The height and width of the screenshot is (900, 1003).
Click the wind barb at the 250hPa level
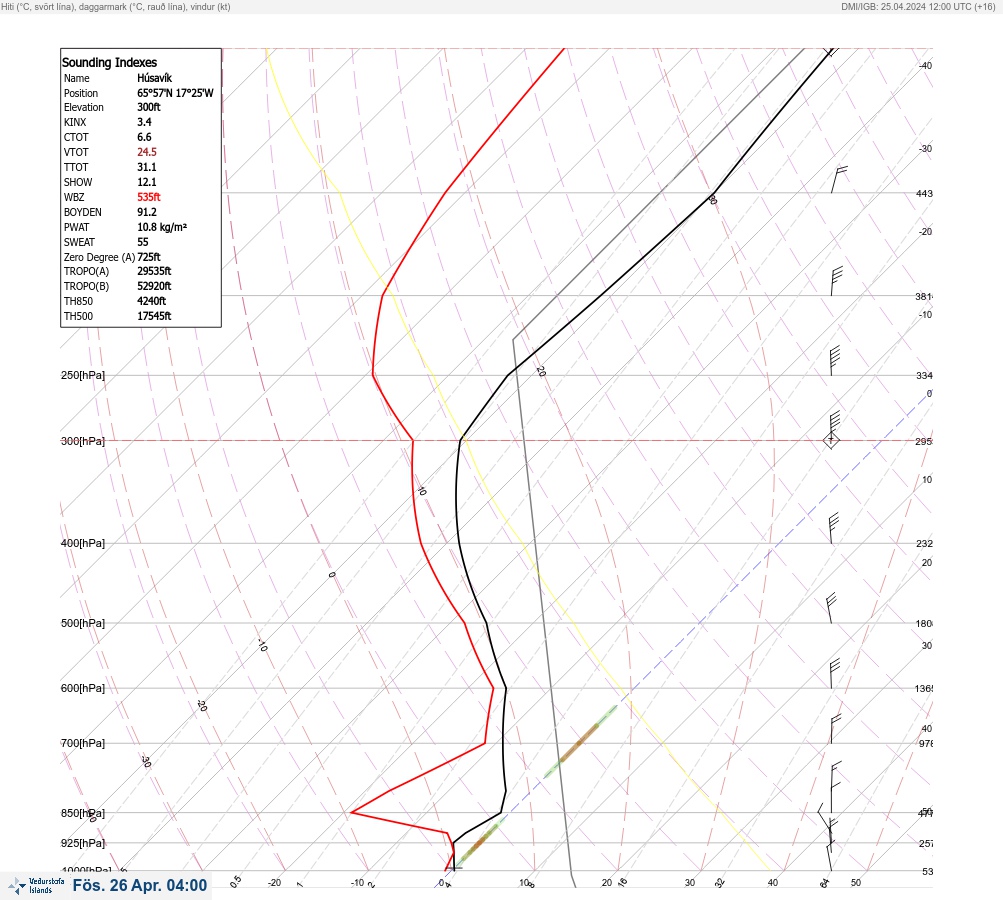click(835, 361)
